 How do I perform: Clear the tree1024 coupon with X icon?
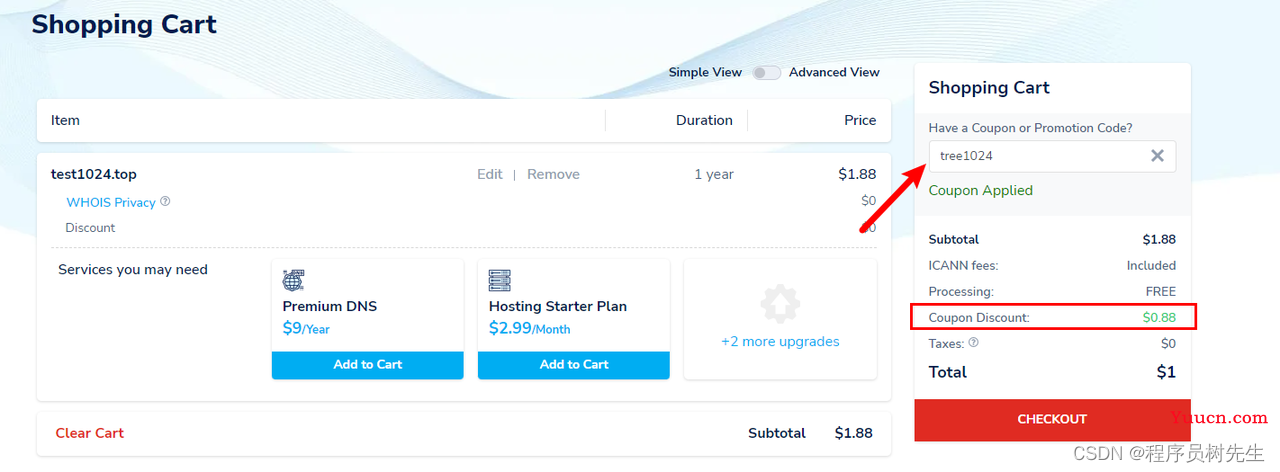1157,155
